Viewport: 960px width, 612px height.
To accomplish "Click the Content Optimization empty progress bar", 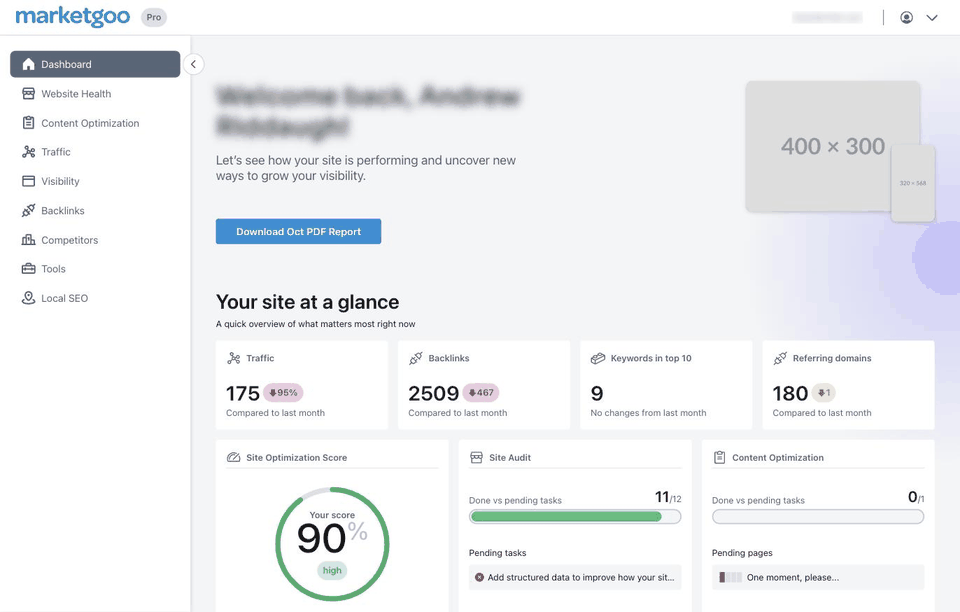I will point(818,517).
